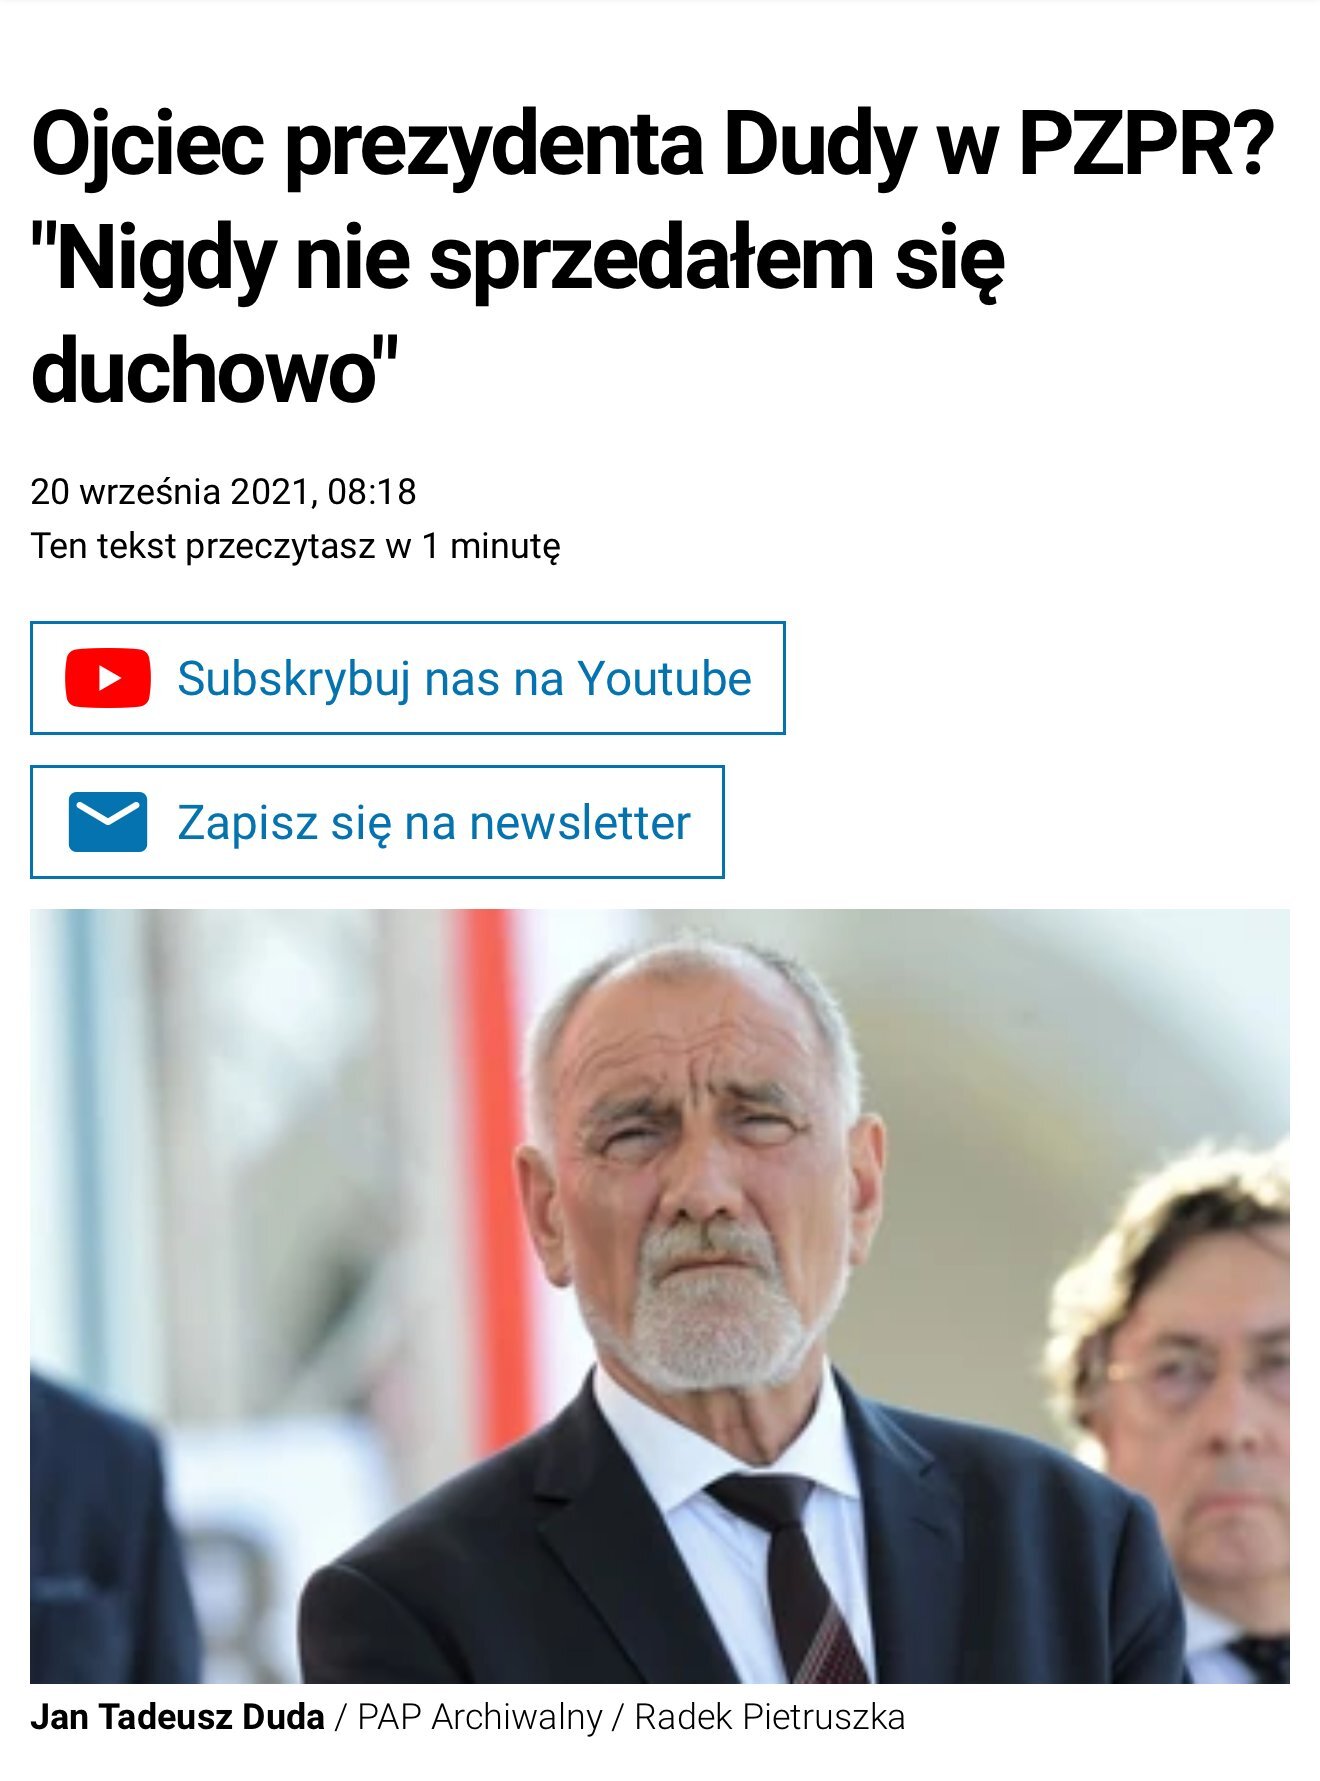Open the "Subskrybuj nas na Youtube" link text
The width and height of the screenshot is (1320, 1781).
(464, 679)
